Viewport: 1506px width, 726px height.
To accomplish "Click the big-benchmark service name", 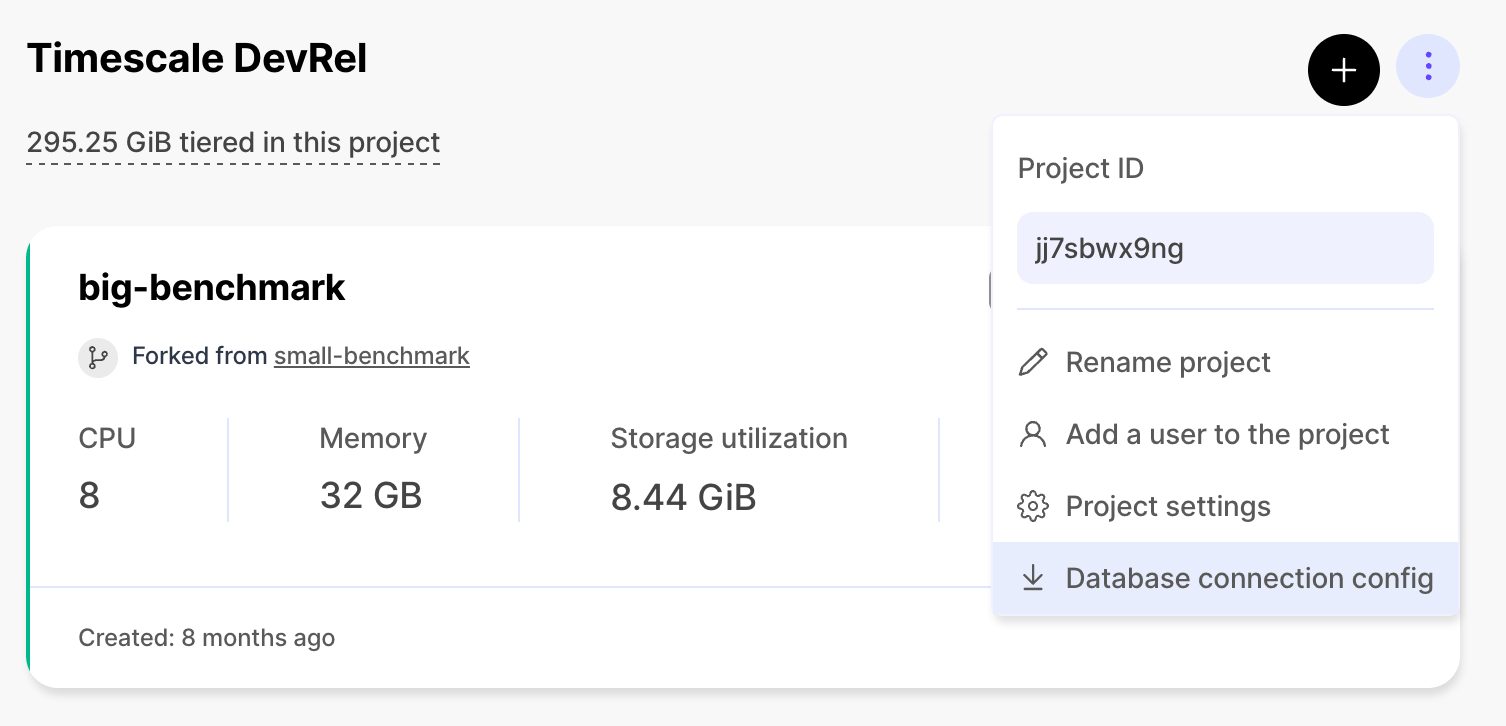I will point(211,287).
